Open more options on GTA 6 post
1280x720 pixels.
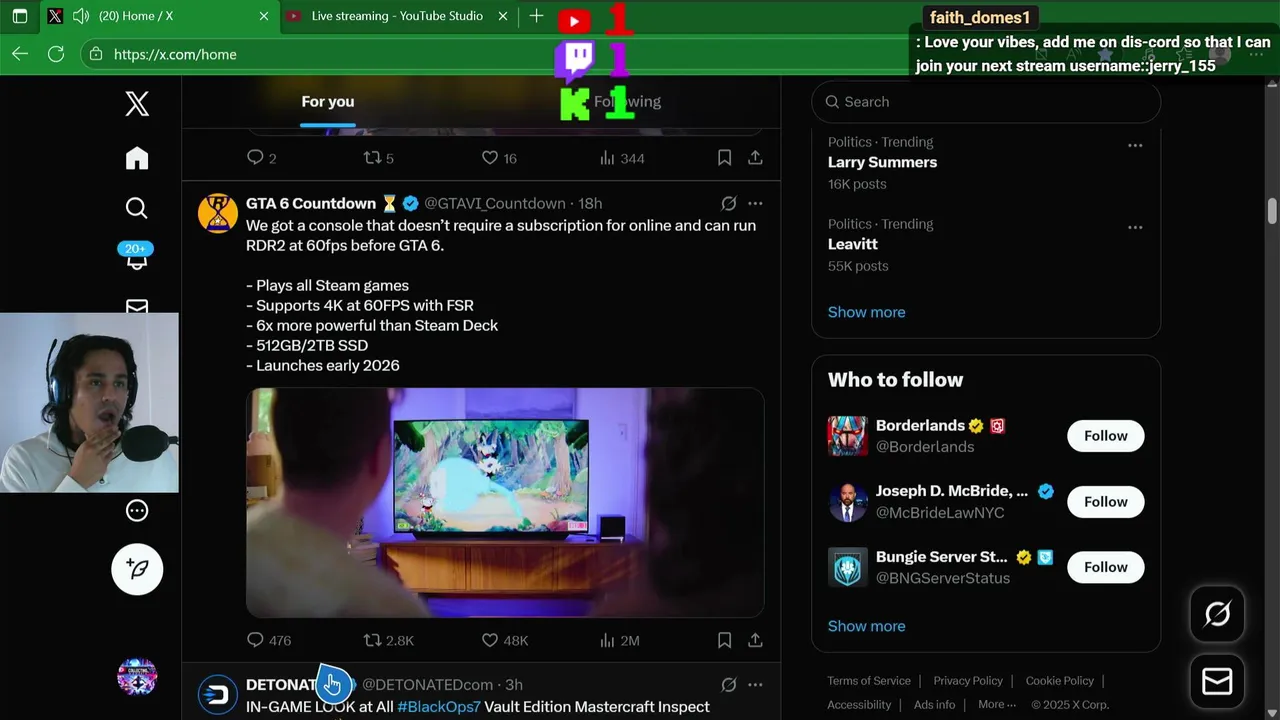coord(755,203)
